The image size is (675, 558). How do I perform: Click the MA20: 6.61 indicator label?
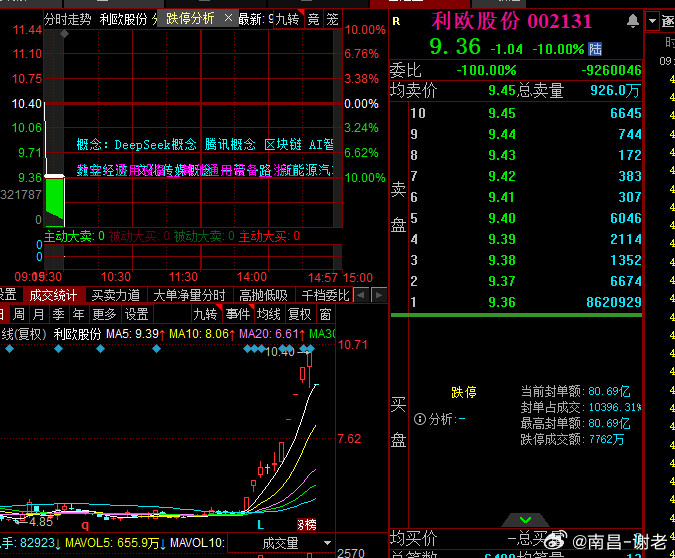[272, 334]
